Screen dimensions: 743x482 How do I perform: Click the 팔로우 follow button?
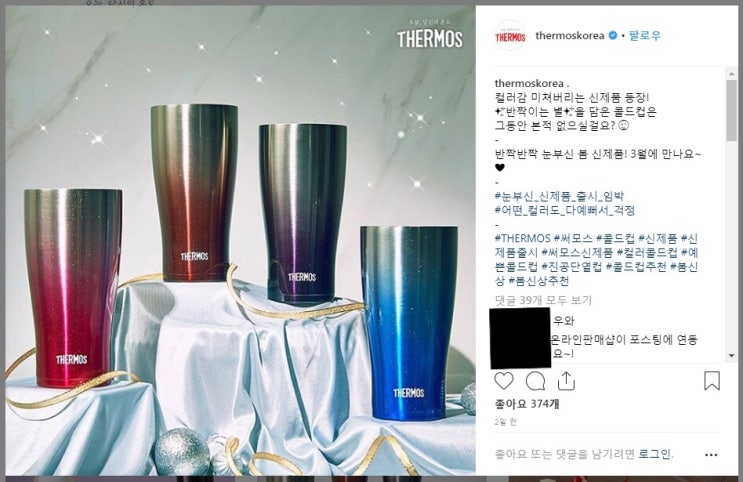click(x=644, y=36)
